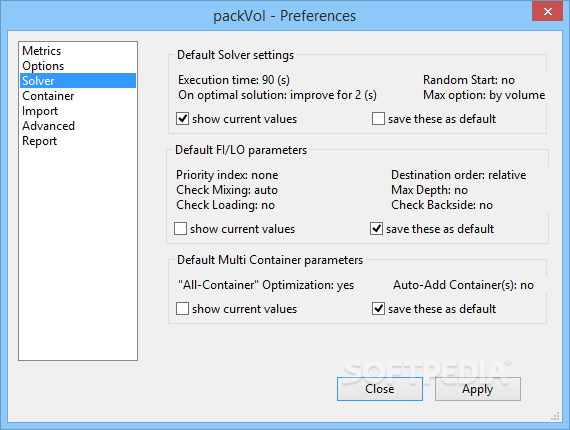Click "All-Container" Optimization: yes text
Image resolution: width=570 pixels, height=430 pixels.
(x=266, y=285)
